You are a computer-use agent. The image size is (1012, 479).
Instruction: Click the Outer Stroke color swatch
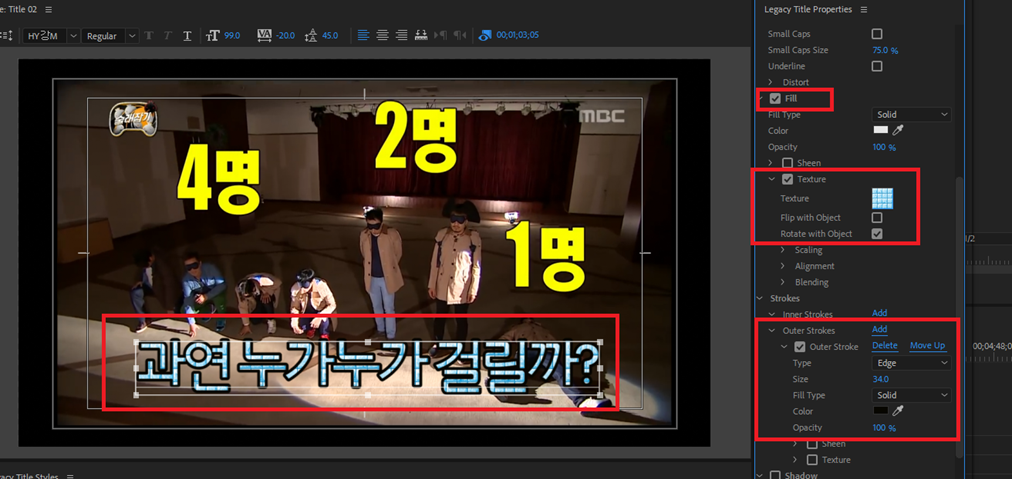880,411
